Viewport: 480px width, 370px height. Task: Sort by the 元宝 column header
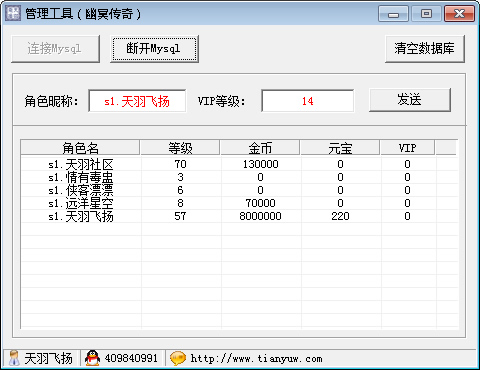[x=340, y=148]
